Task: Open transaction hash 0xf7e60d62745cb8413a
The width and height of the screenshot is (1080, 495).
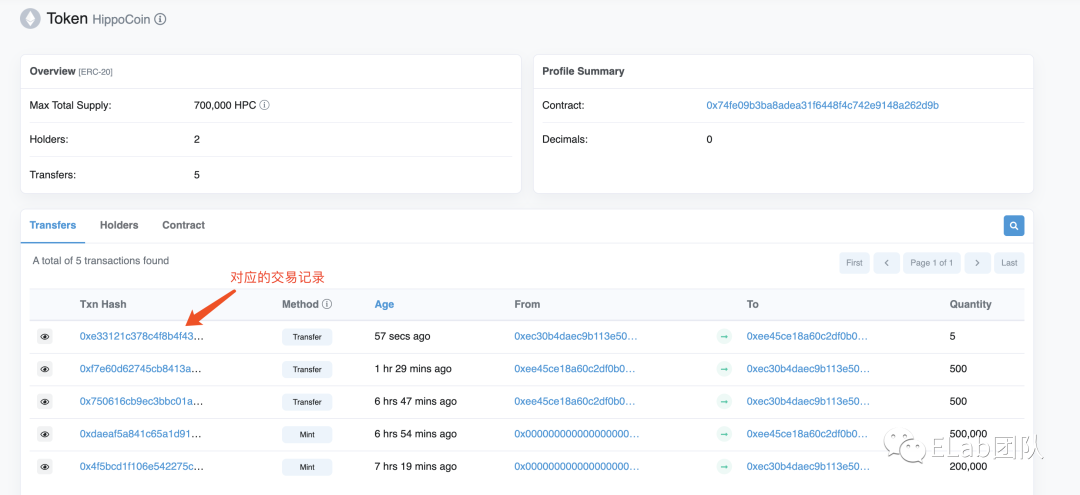Action: click(x=141, y=369)
